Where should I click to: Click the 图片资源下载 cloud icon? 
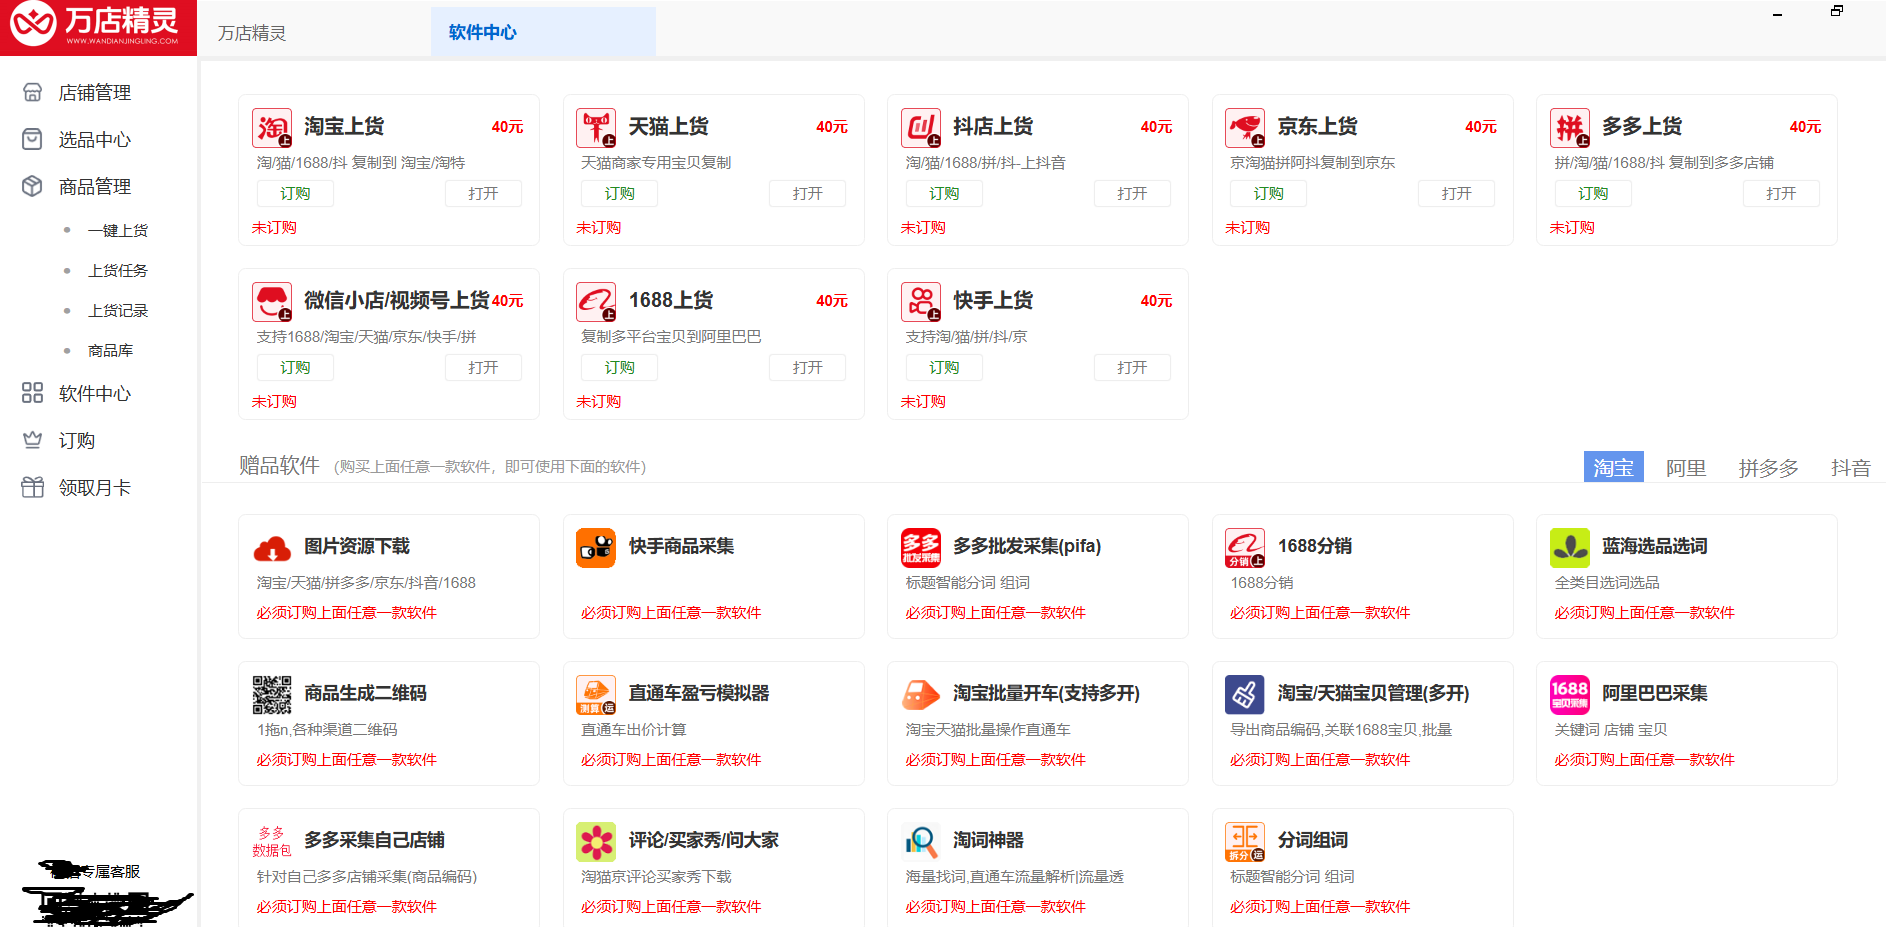tap(272, 548)
